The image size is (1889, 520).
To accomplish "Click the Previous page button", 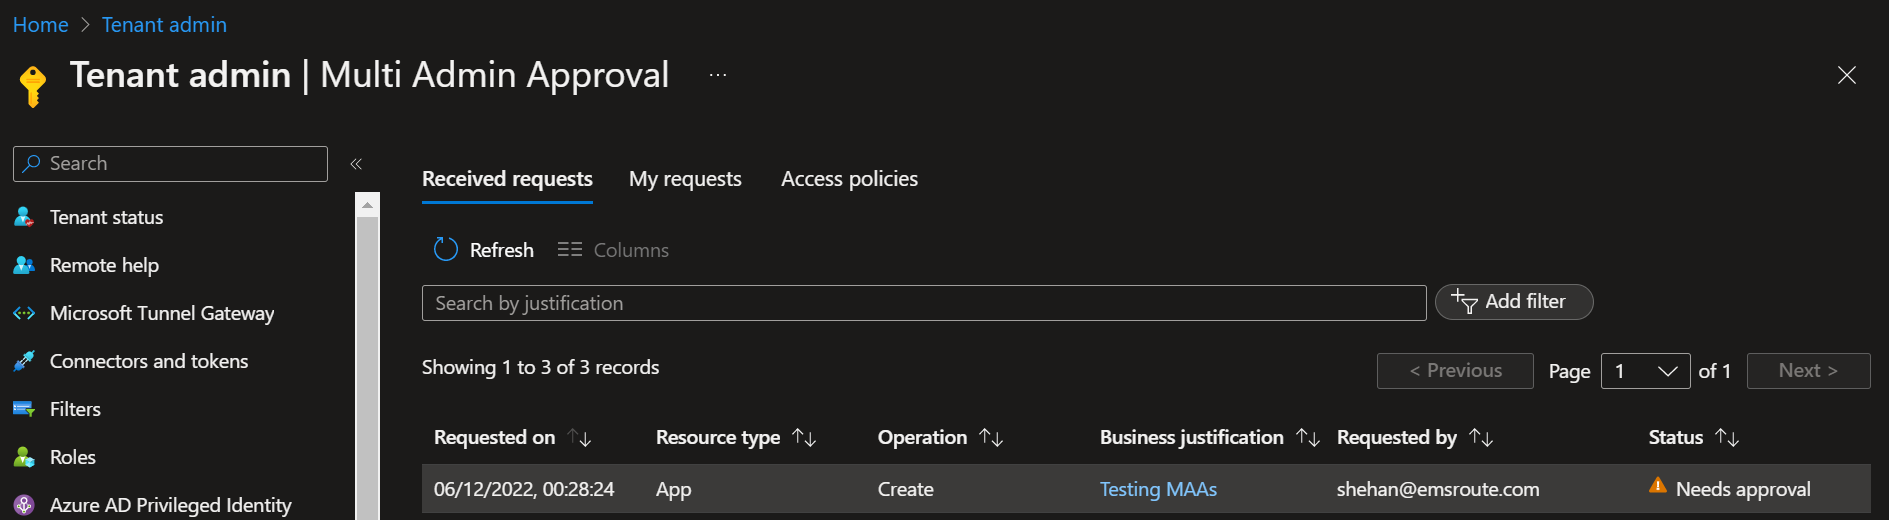I will (x=1455, y=371).
